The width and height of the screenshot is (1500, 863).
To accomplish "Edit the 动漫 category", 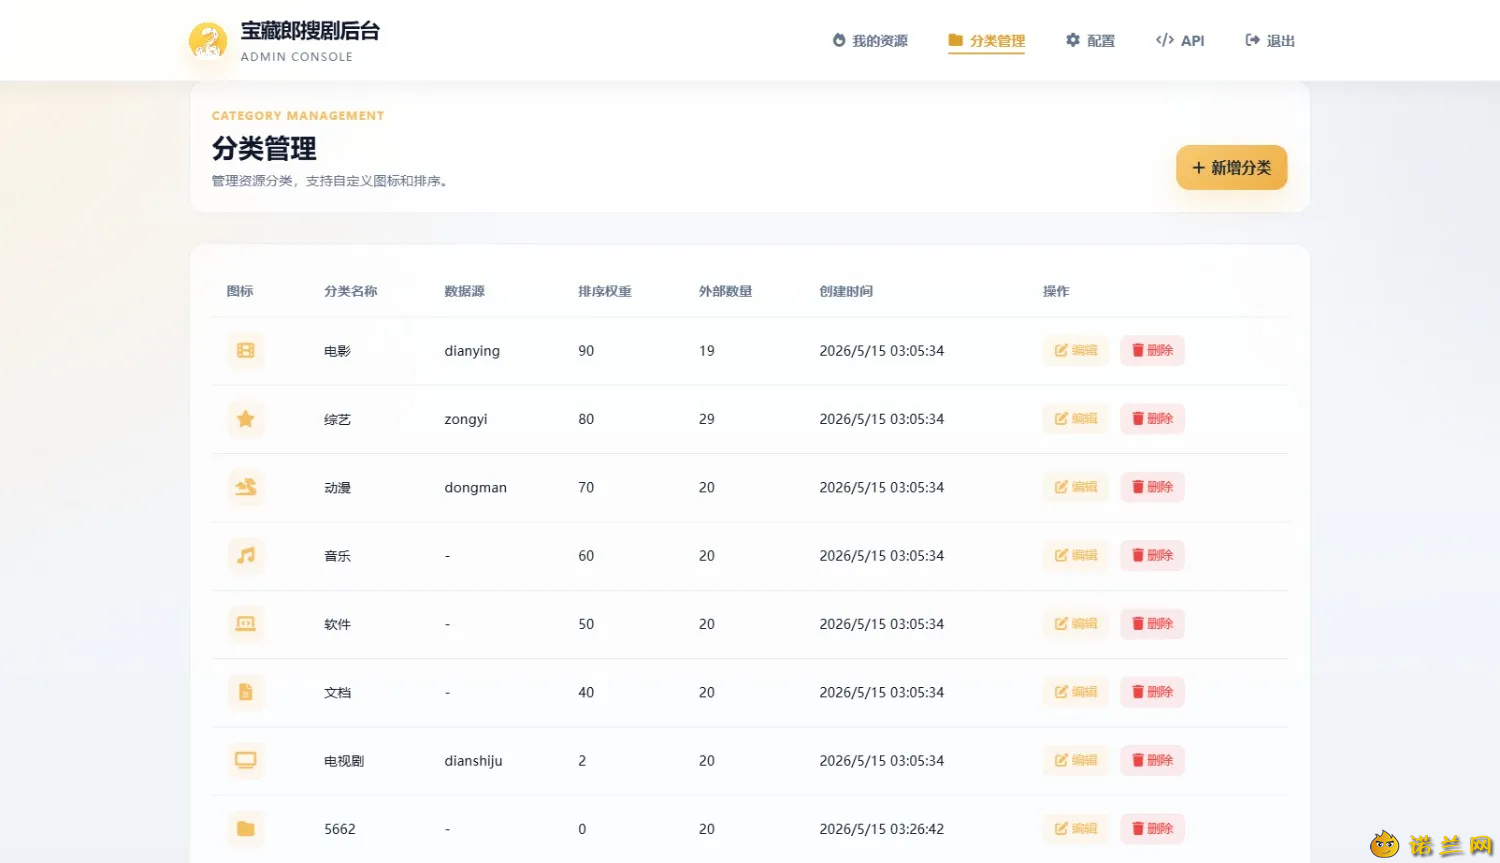I will click(1076, 487).
